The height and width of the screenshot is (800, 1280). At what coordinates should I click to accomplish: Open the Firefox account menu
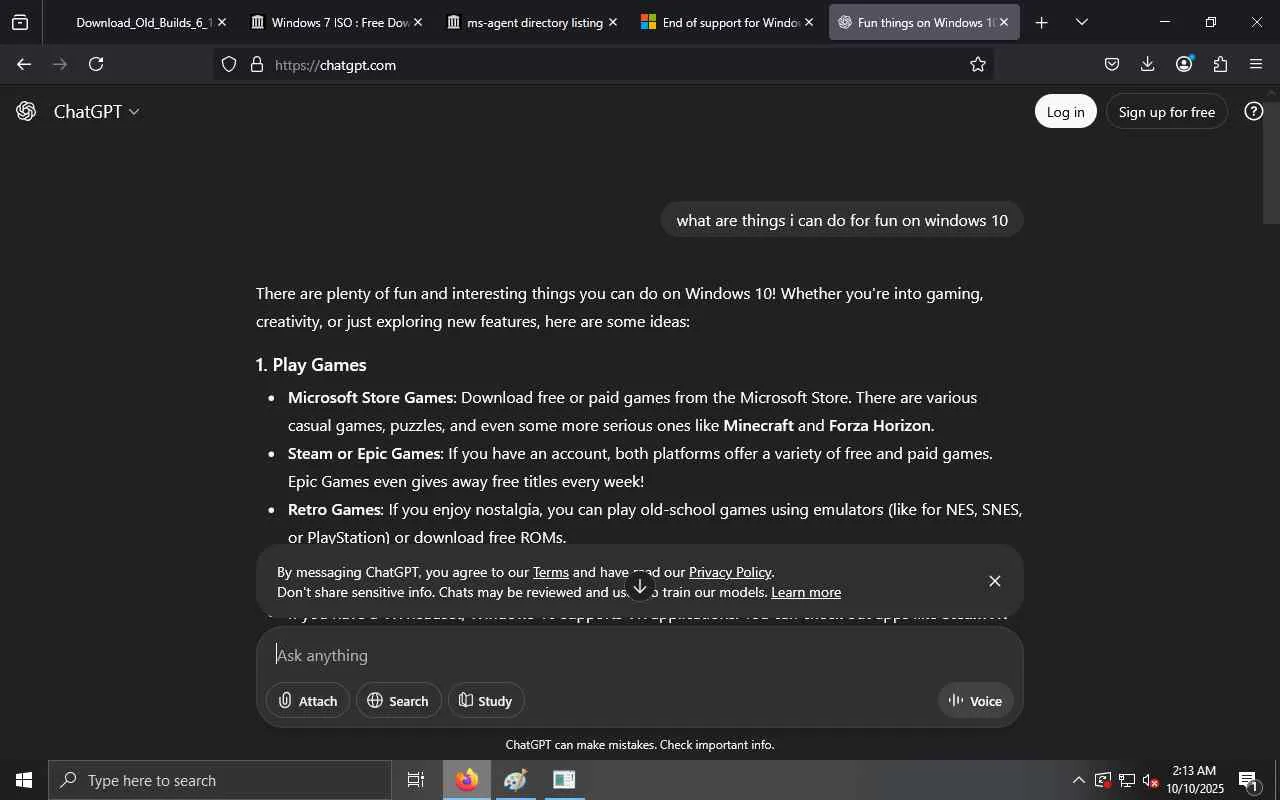click(1185, 65)
